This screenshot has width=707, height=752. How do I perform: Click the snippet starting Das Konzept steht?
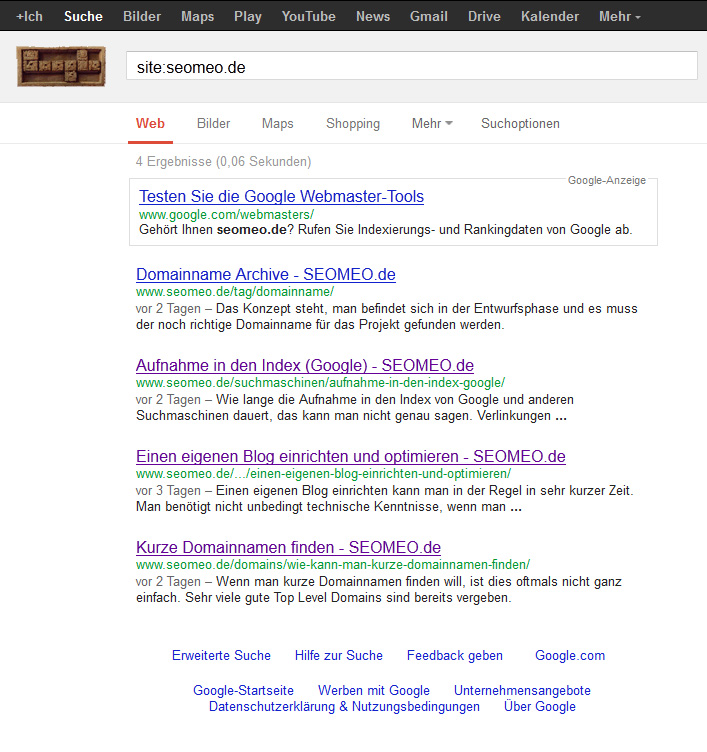click(387, 317)
